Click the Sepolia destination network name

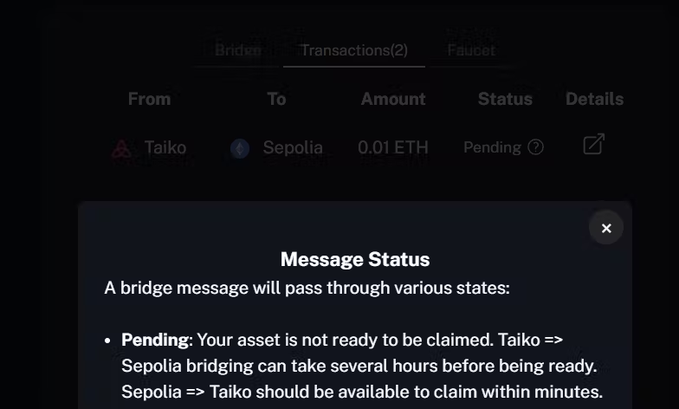pyautogui.click(x=292, y=147)
